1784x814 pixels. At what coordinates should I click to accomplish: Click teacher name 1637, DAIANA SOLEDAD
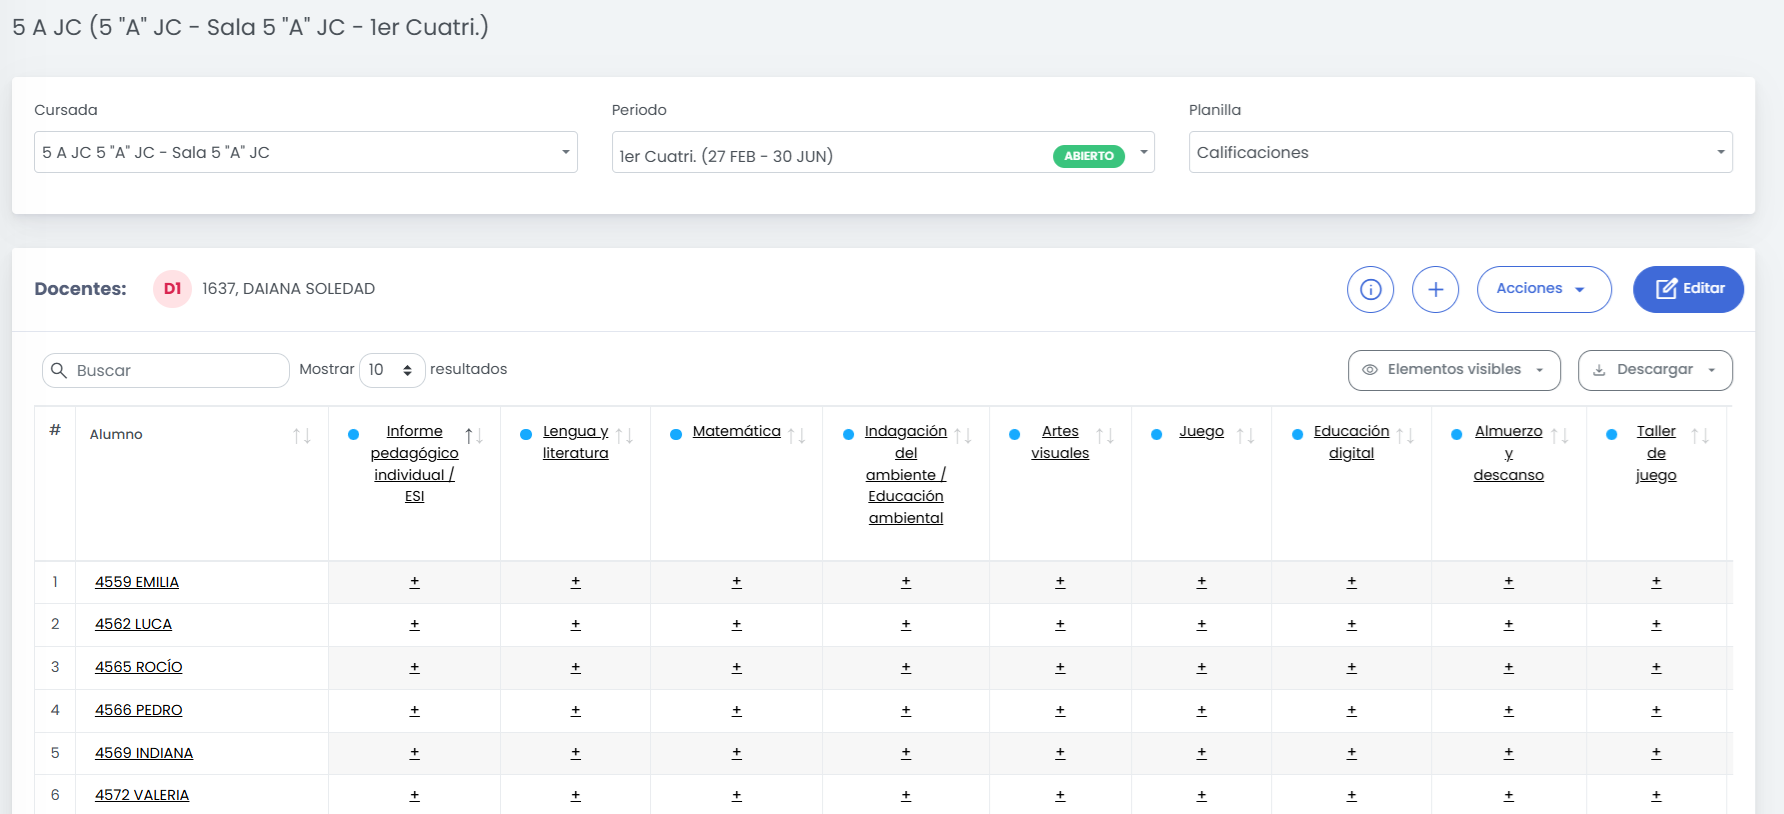289,289
